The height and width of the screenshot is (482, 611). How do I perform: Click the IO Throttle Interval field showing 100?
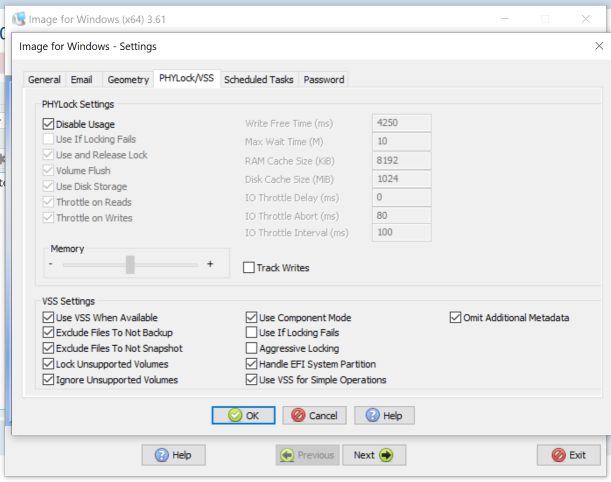click(x=402, y=232)
